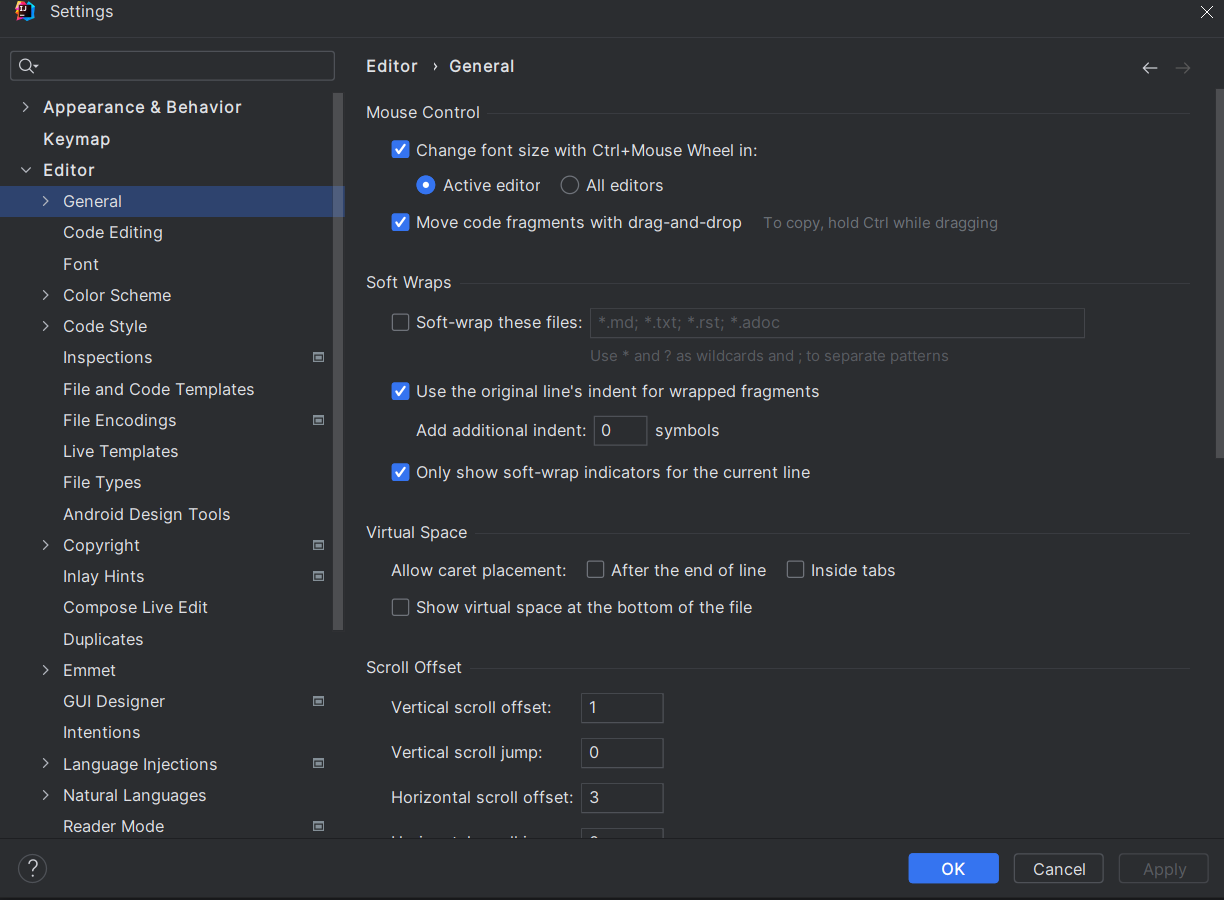The image size is (1224, 900).
Task: Click the back navigation arrow icon
Action: coord(1150,68)
